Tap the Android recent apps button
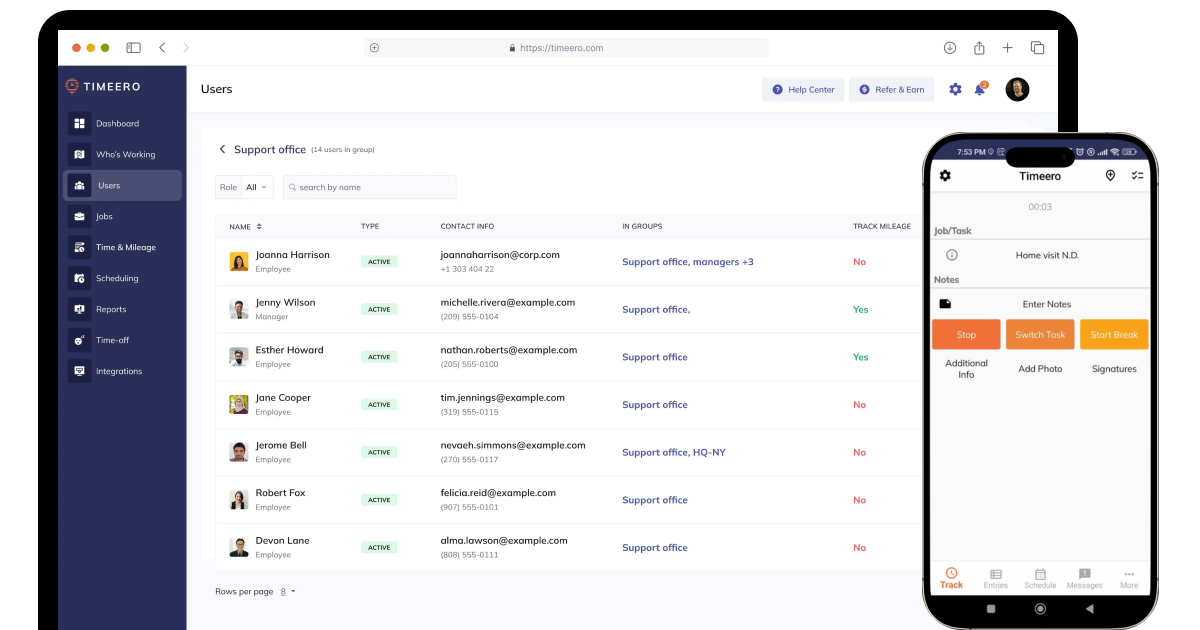This screenshot has width=1200, height=630. 991,608
